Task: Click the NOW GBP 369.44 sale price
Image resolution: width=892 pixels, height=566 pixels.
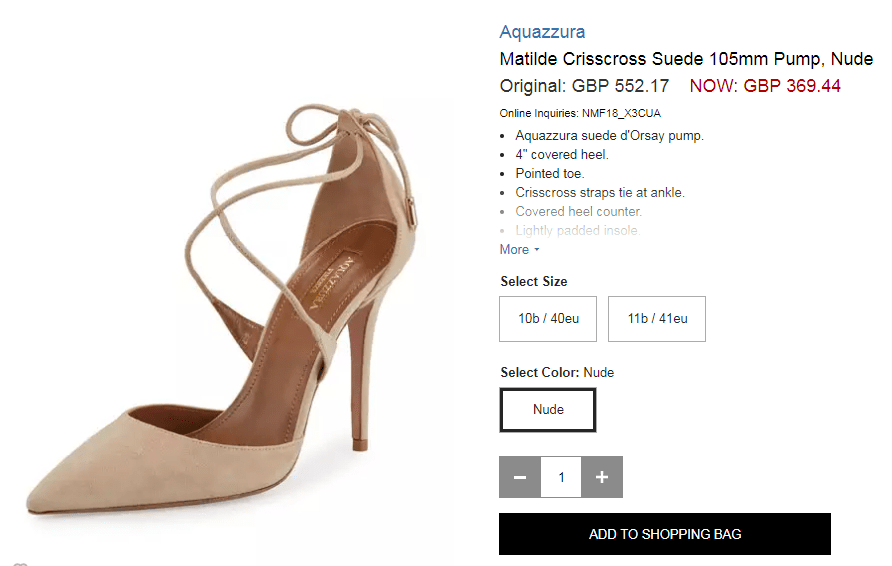Action: pos(765,86)
